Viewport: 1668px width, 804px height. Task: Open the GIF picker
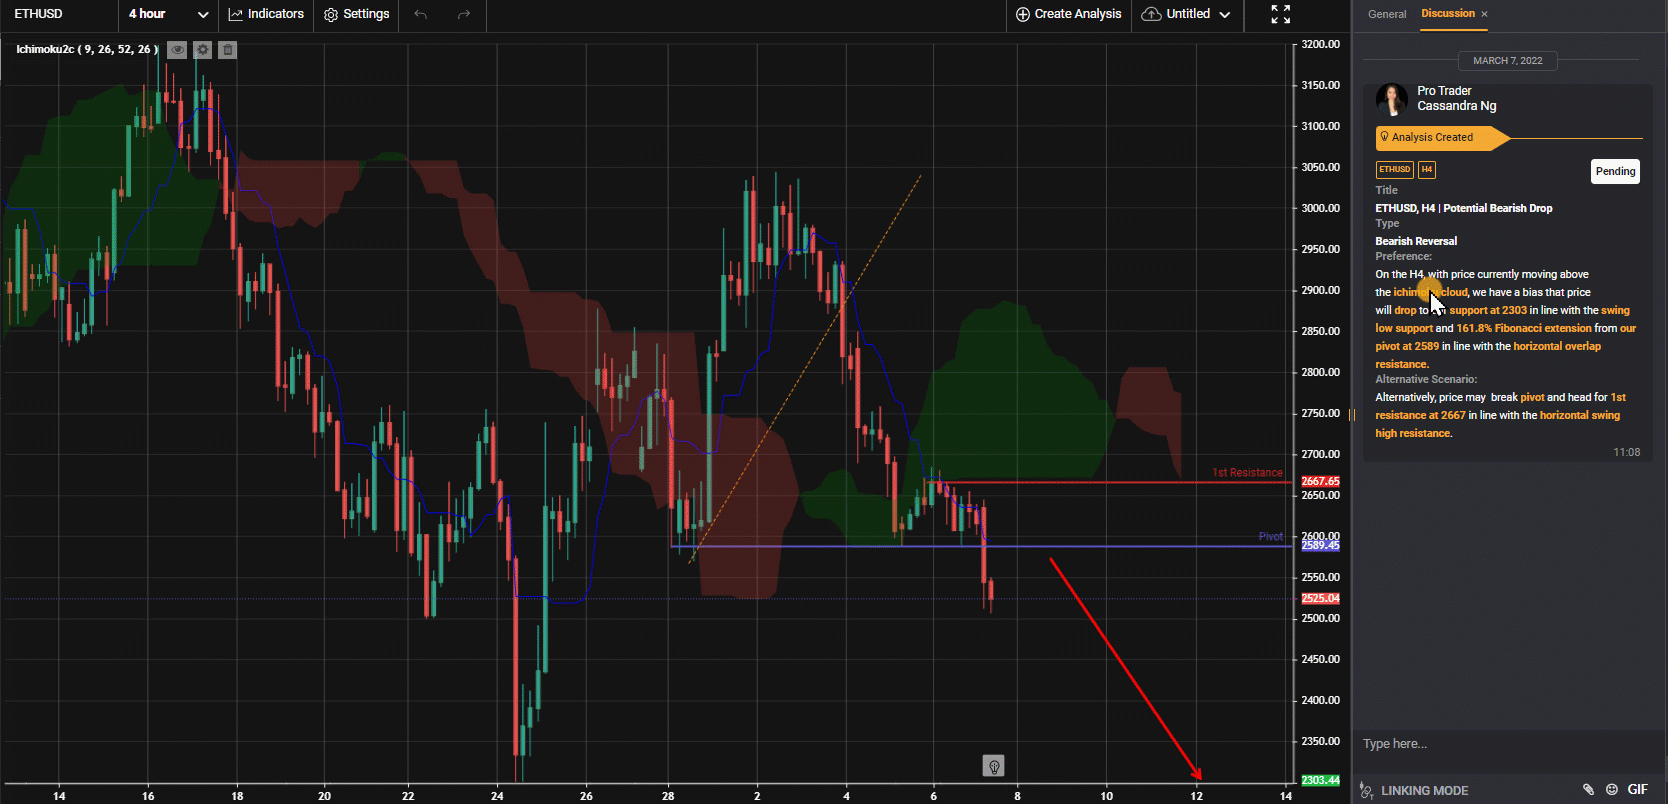pos(1638,790)
